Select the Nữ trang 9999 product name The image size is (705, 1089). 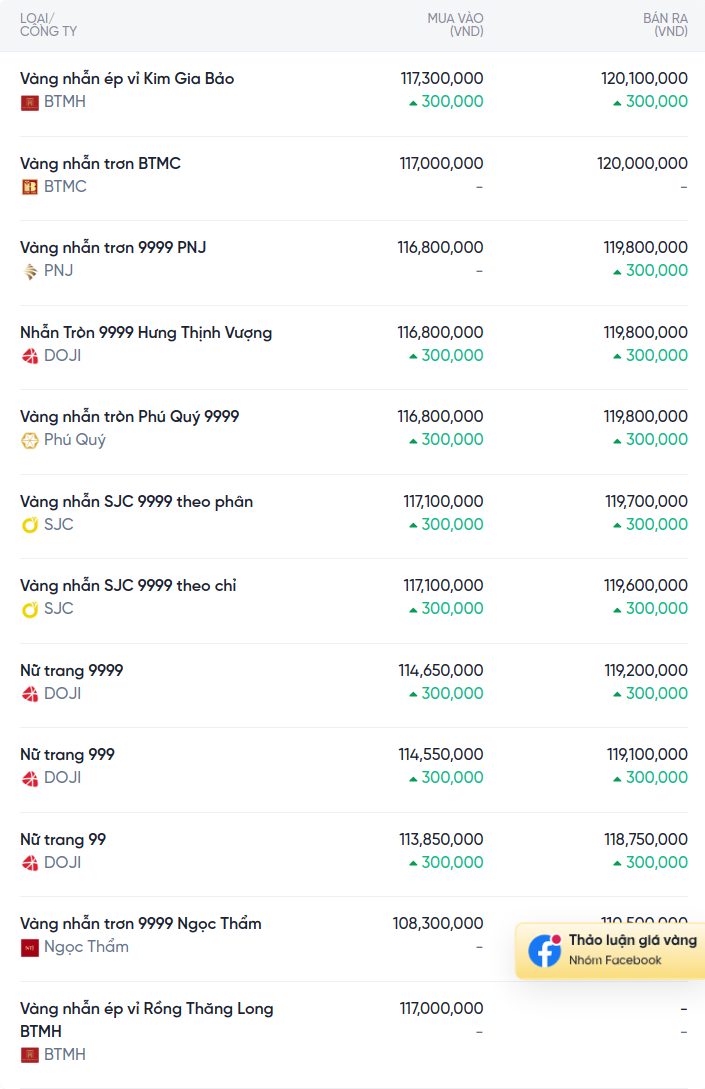(72, 670)
